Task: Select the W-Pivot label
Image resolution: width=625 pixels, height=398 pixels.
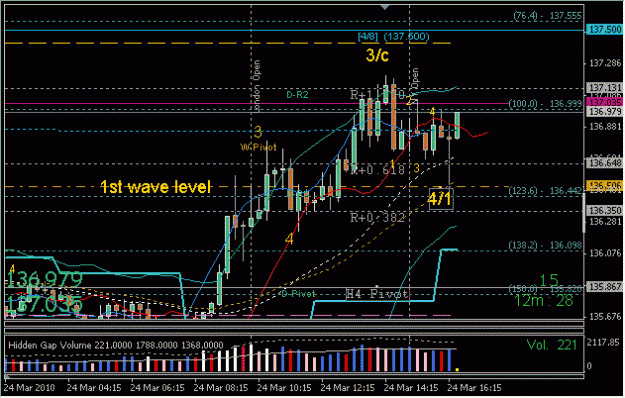Action: click(258, 147)
